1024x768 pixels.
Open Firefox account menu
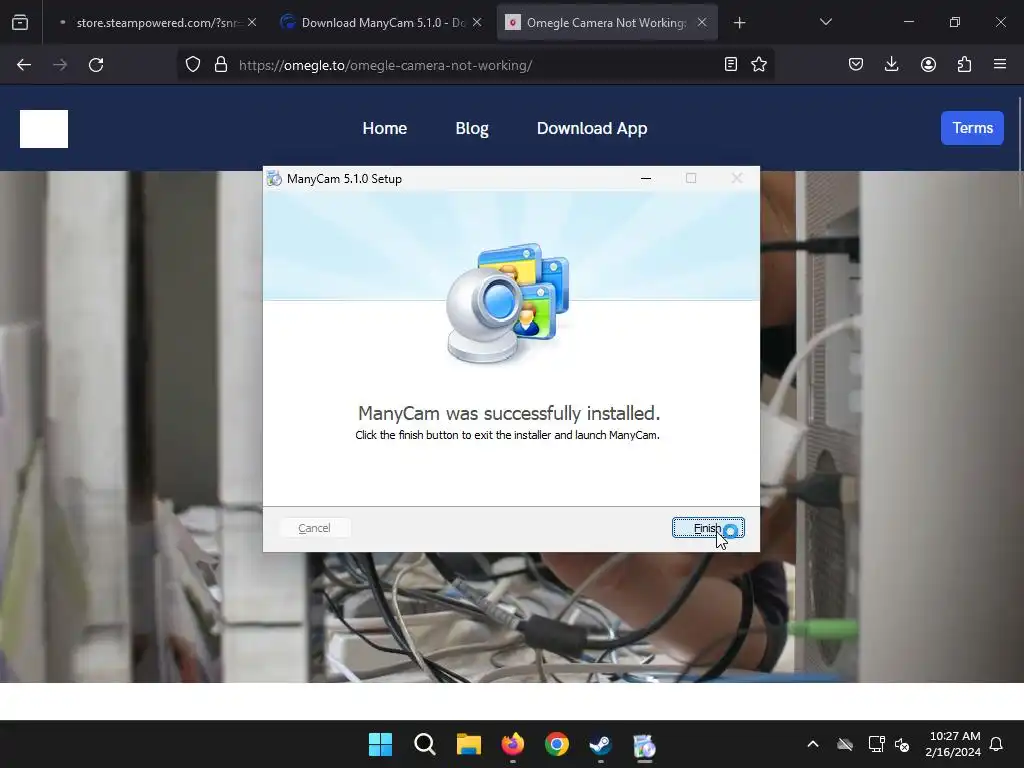tap(928, 65)
